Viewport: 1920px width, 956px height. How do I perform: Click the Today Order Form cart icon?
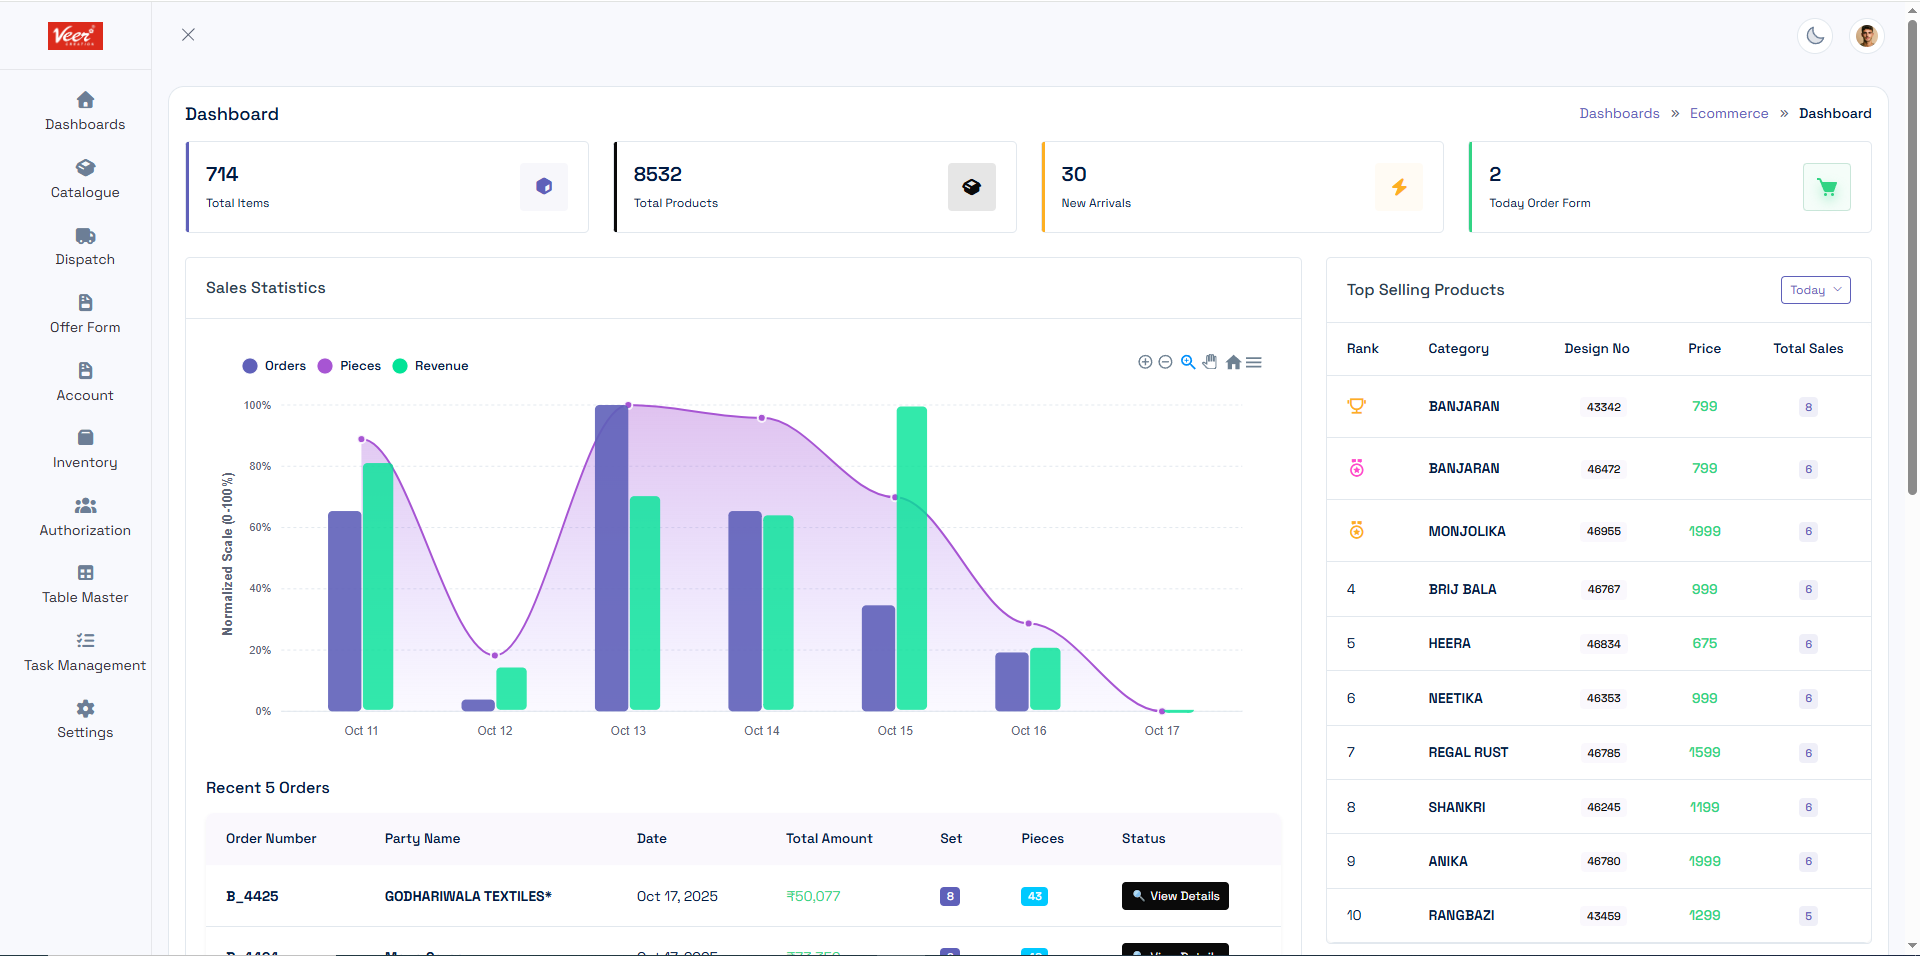1826,187
